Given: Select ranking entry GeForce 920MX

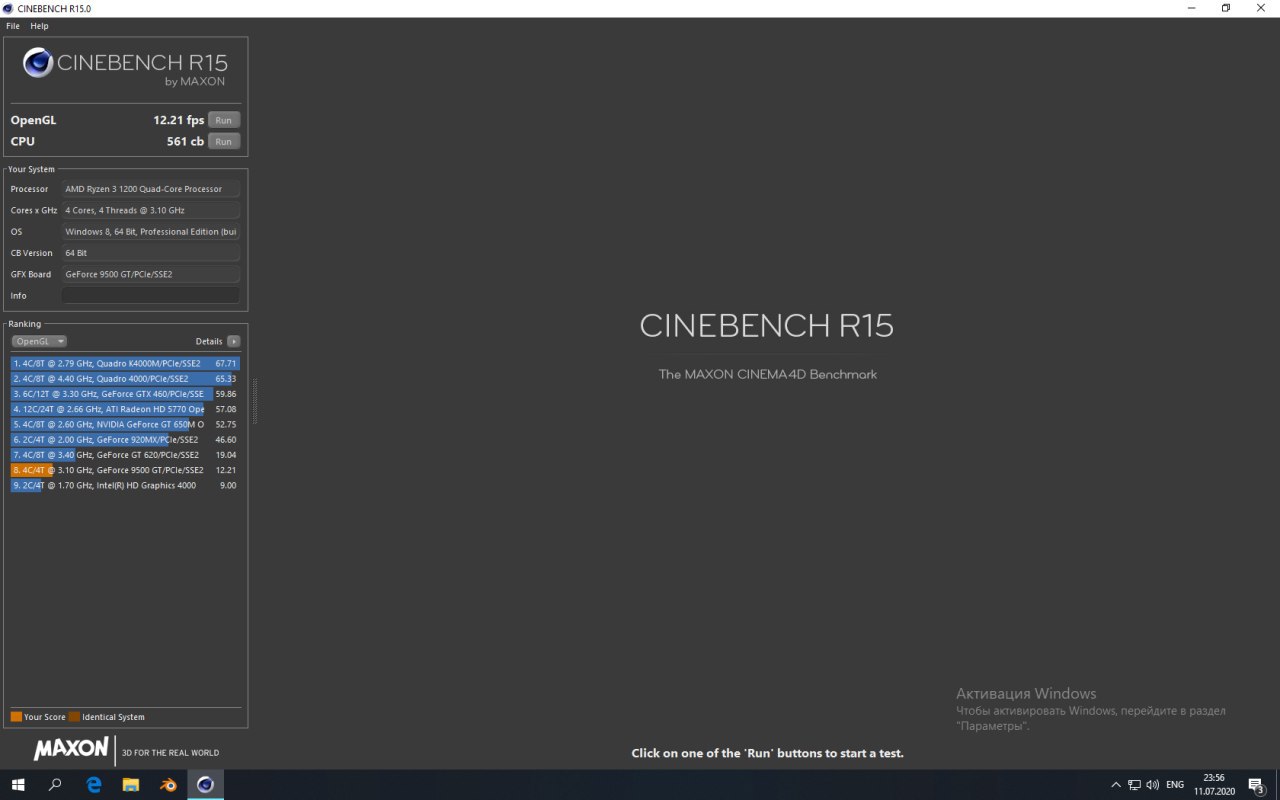Looking at the screenshot, I should [x=125, y=439].
